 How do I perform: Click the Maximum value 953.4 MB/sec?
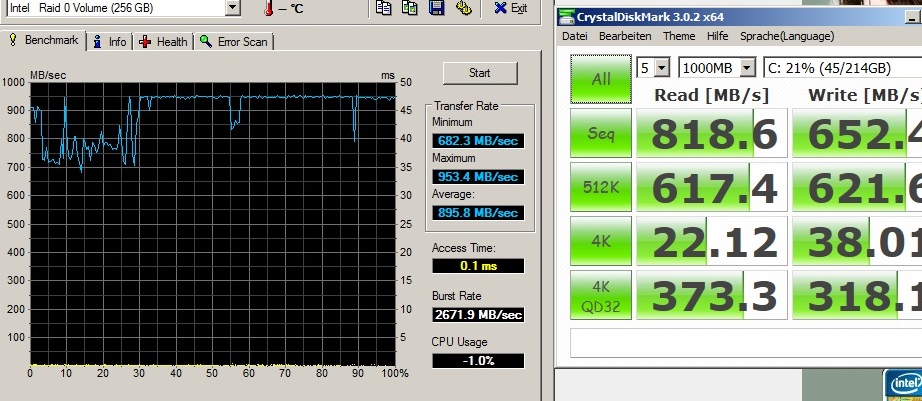coord(477,177)
